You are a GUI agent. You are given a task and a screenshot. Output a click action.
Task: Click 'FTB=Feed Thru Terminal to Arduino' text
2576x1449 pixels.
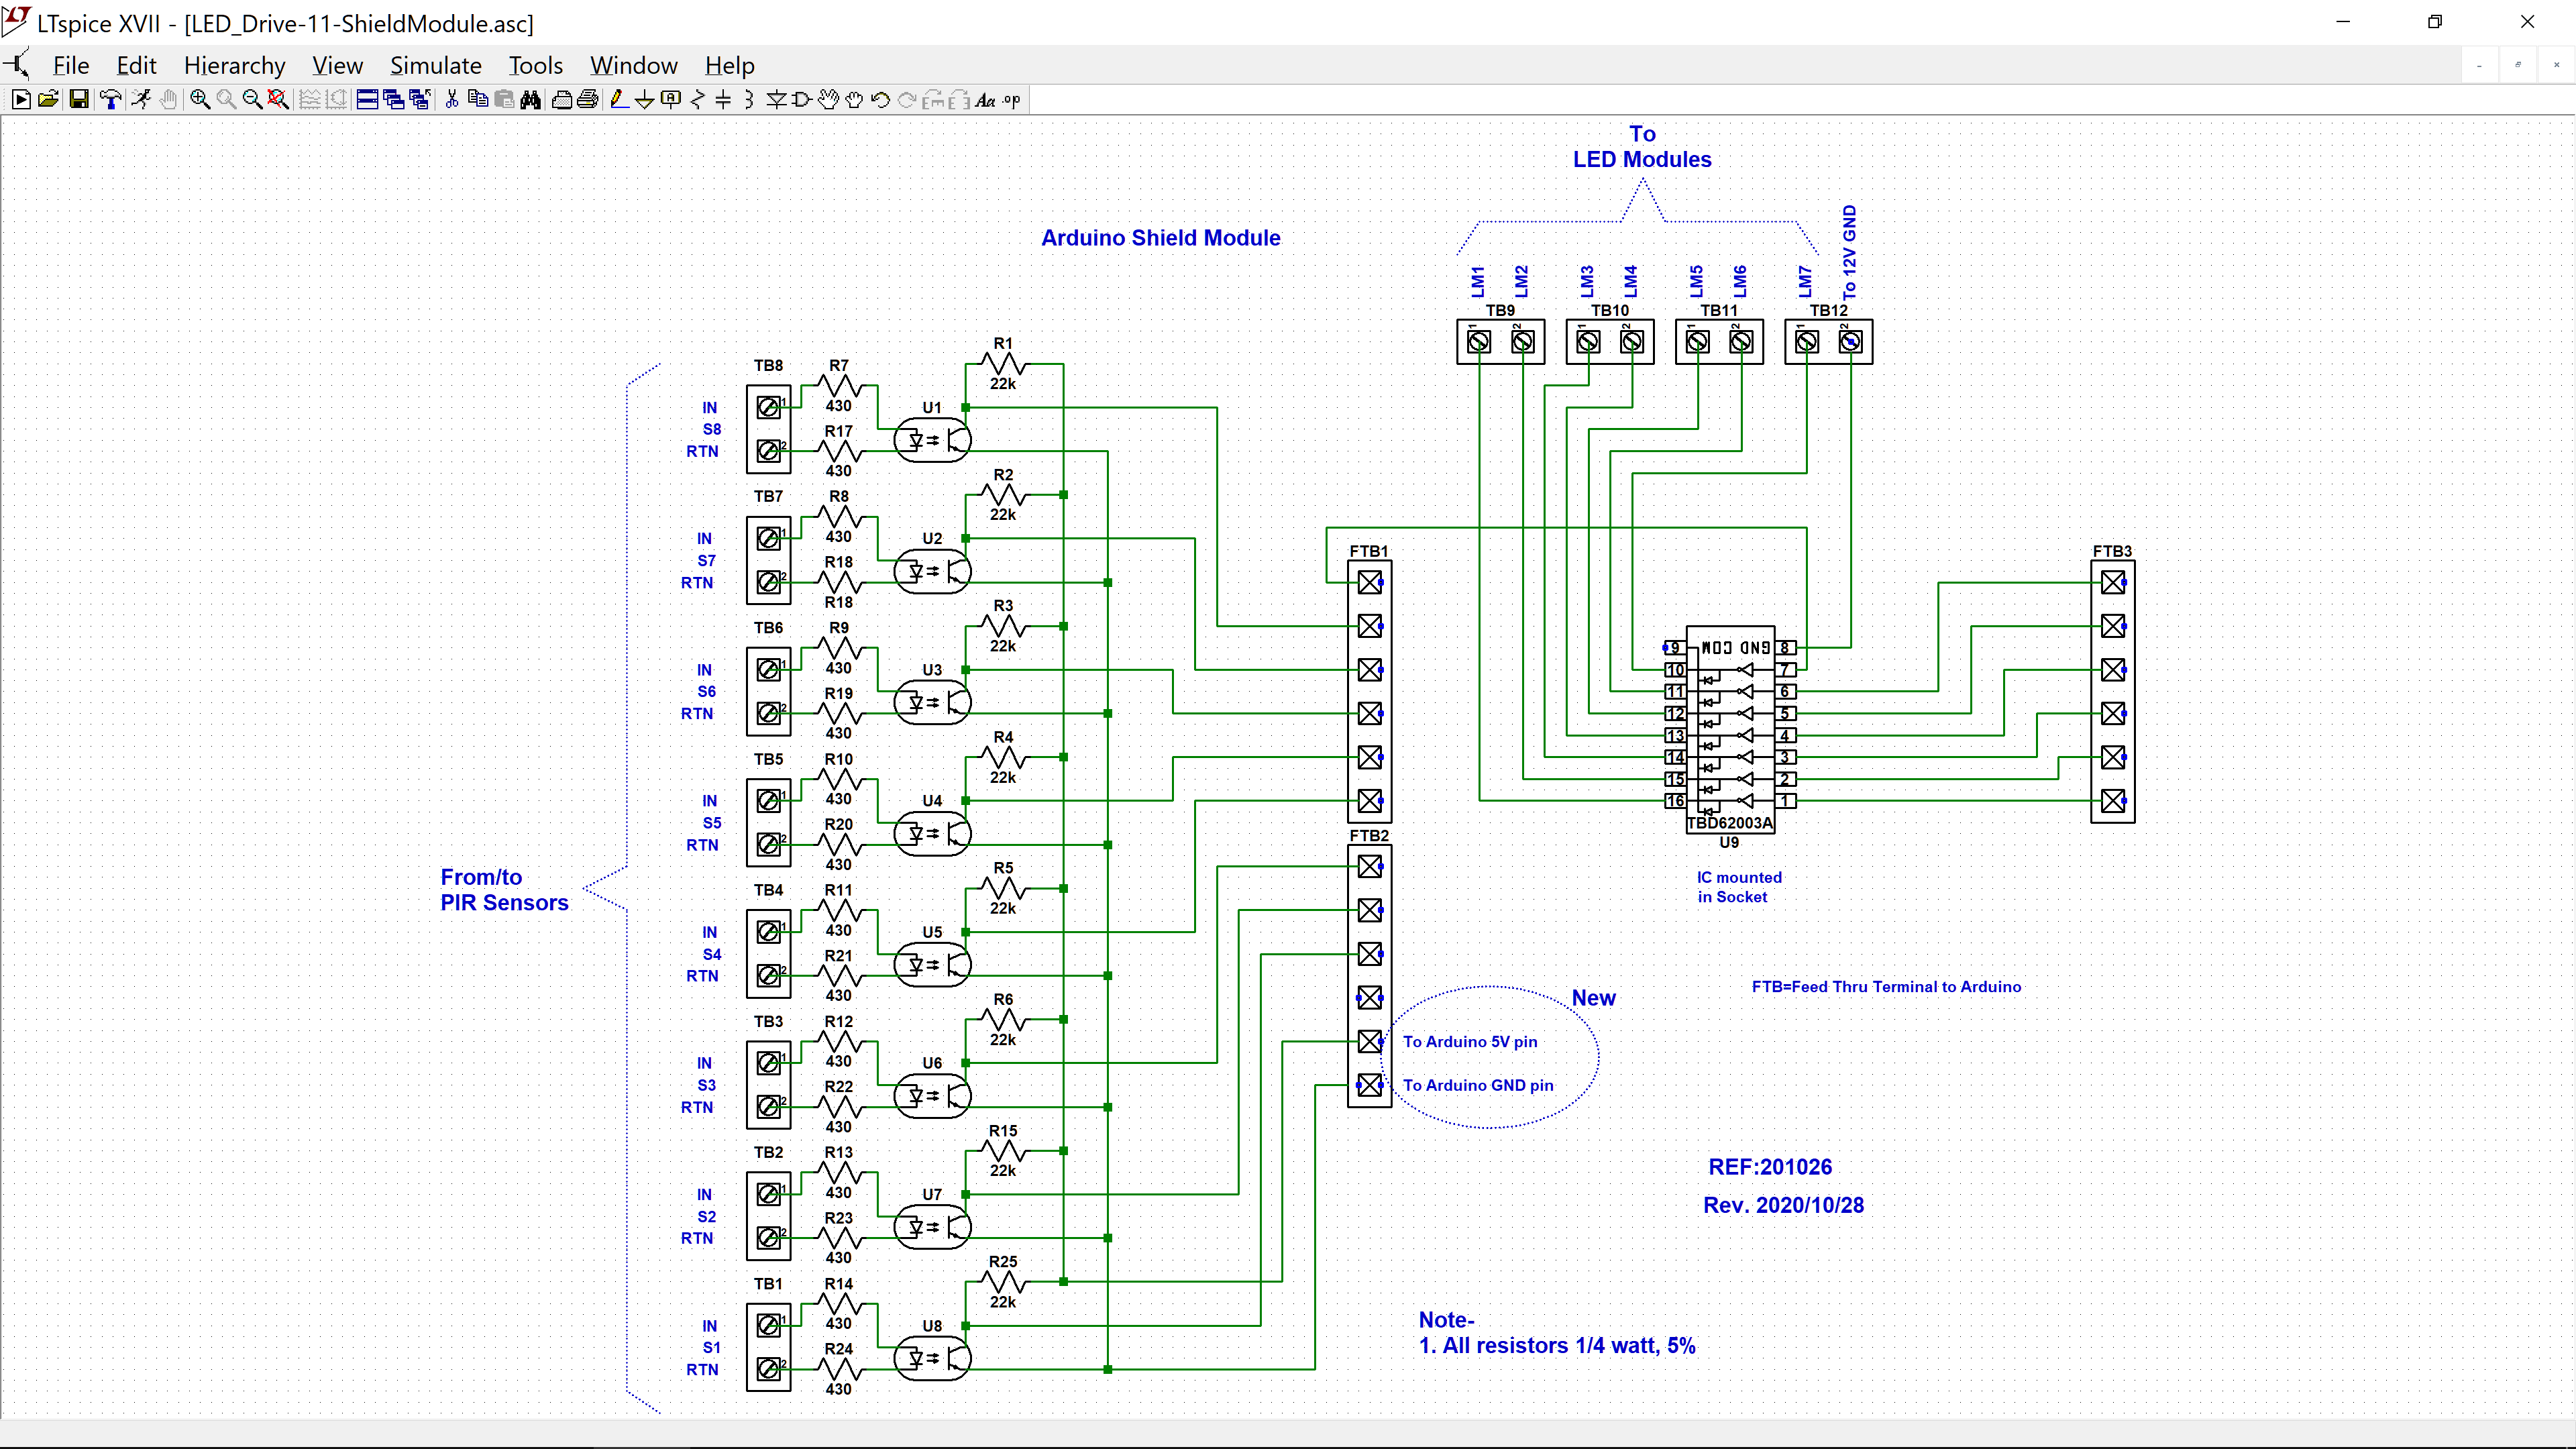tap(1886, 986)
